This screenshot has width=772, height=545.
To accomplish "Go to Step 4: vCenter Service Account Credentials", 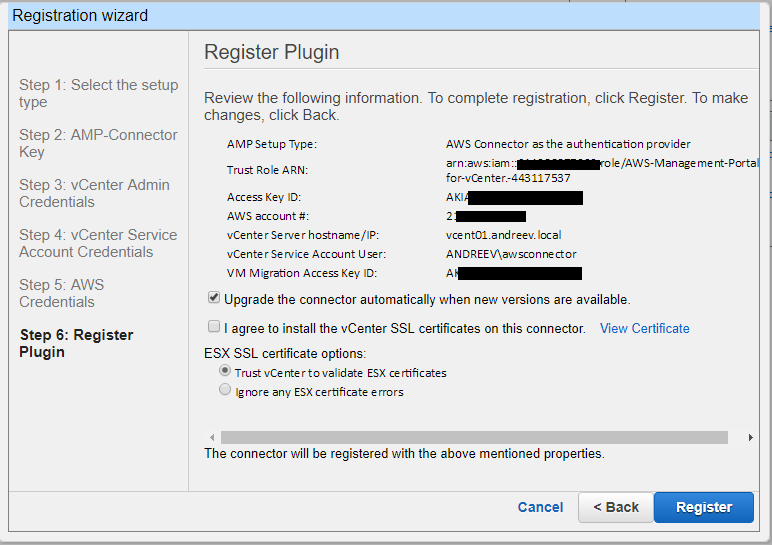I will pos(98,243).
